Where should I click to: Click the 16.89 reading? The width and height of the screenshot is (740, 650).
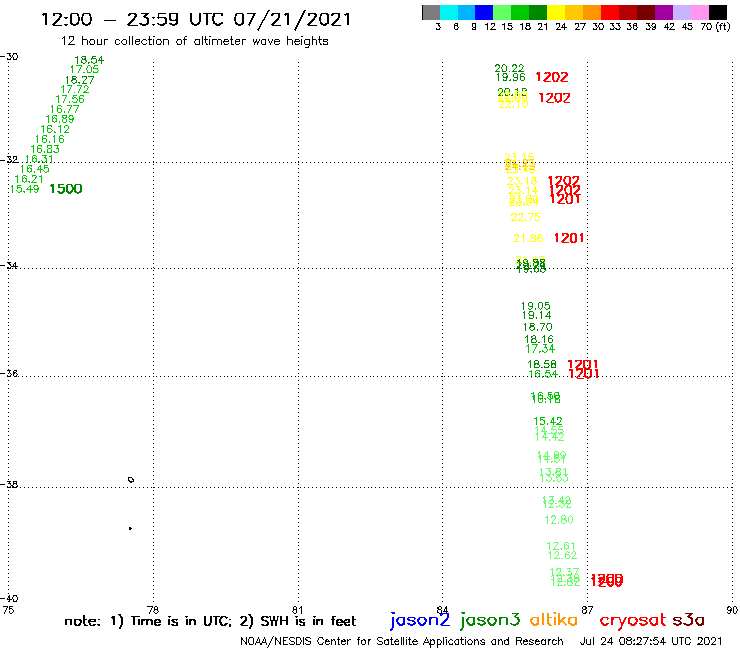tap(60, 119)
